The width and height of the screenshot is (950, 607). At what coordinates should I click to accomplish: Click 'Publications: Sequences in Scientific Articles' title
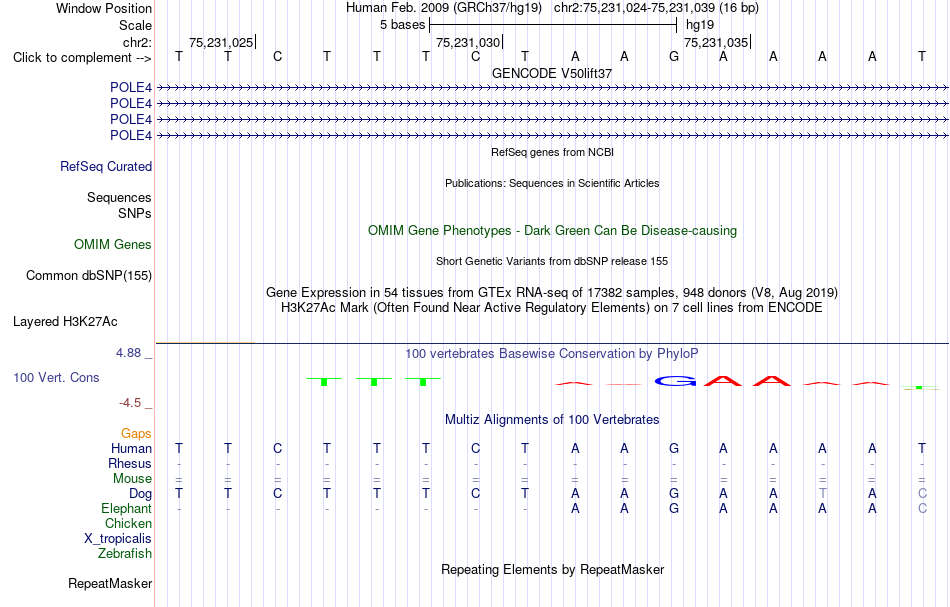(552, 183)
